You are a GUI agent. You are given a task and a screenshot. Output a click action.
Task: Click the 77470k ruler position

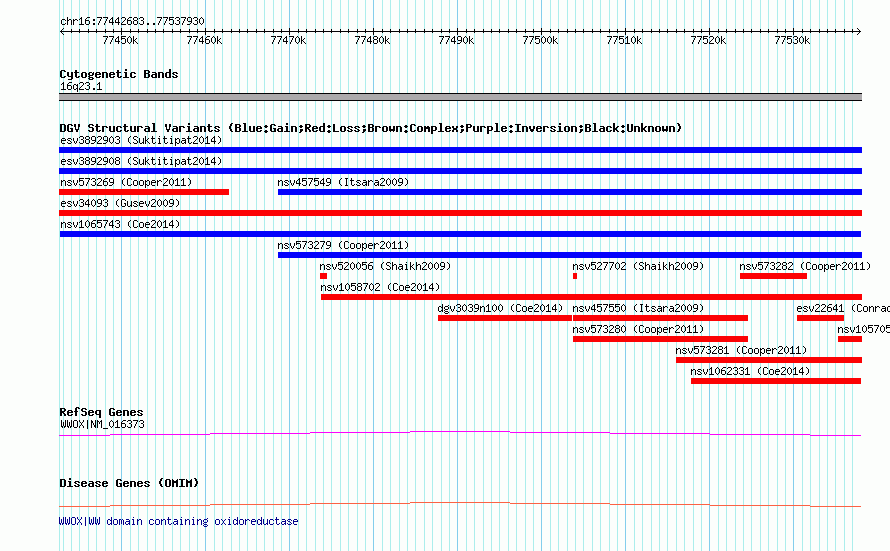pyautogui.click(x=288, y=40)
